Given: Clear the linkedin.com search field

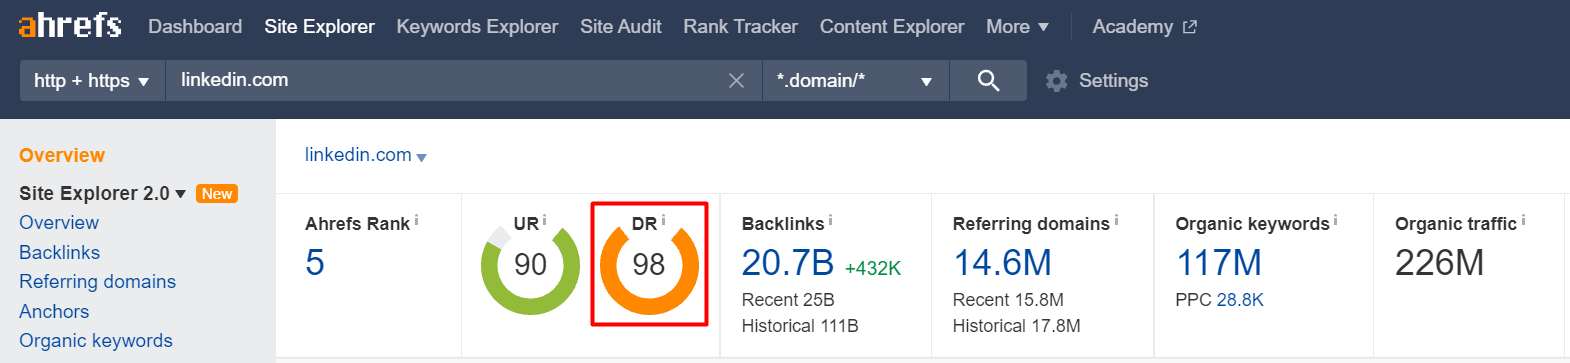Looking at the screenshot, I should pyautogui.click(x=736, y=80).
